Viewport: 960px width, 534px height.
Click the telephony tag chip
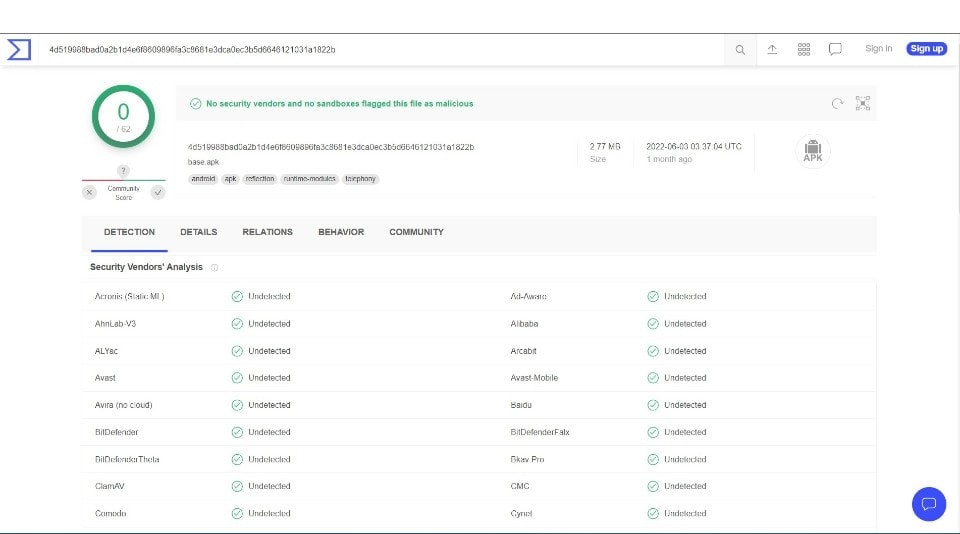[x=360, y=179]
